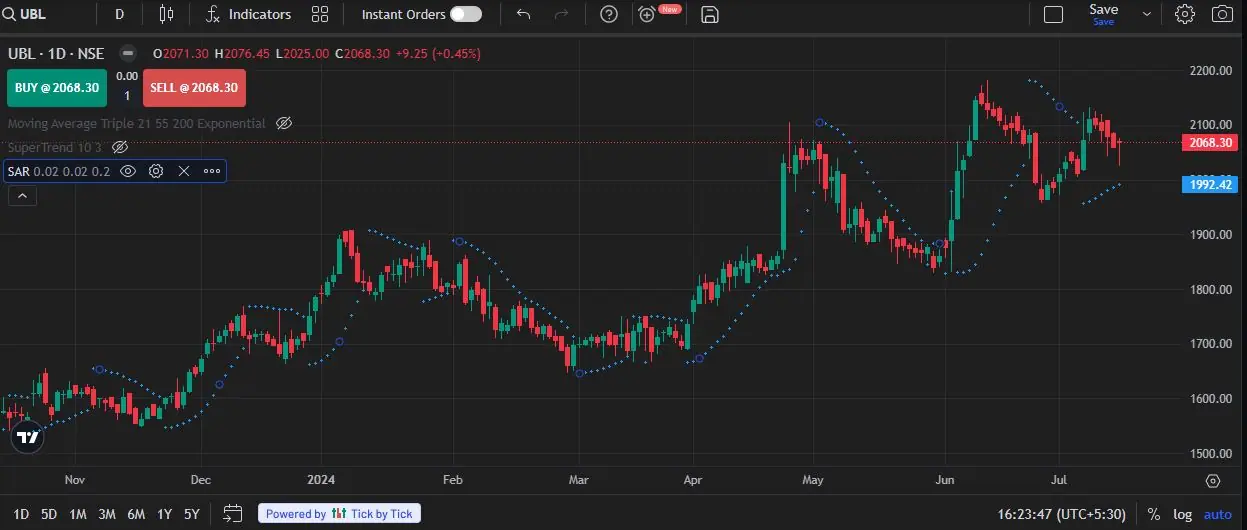The height and width of the screenshot is (530, 1247).
Task: Toggle percent scale mode
Action: point(1154,514)
